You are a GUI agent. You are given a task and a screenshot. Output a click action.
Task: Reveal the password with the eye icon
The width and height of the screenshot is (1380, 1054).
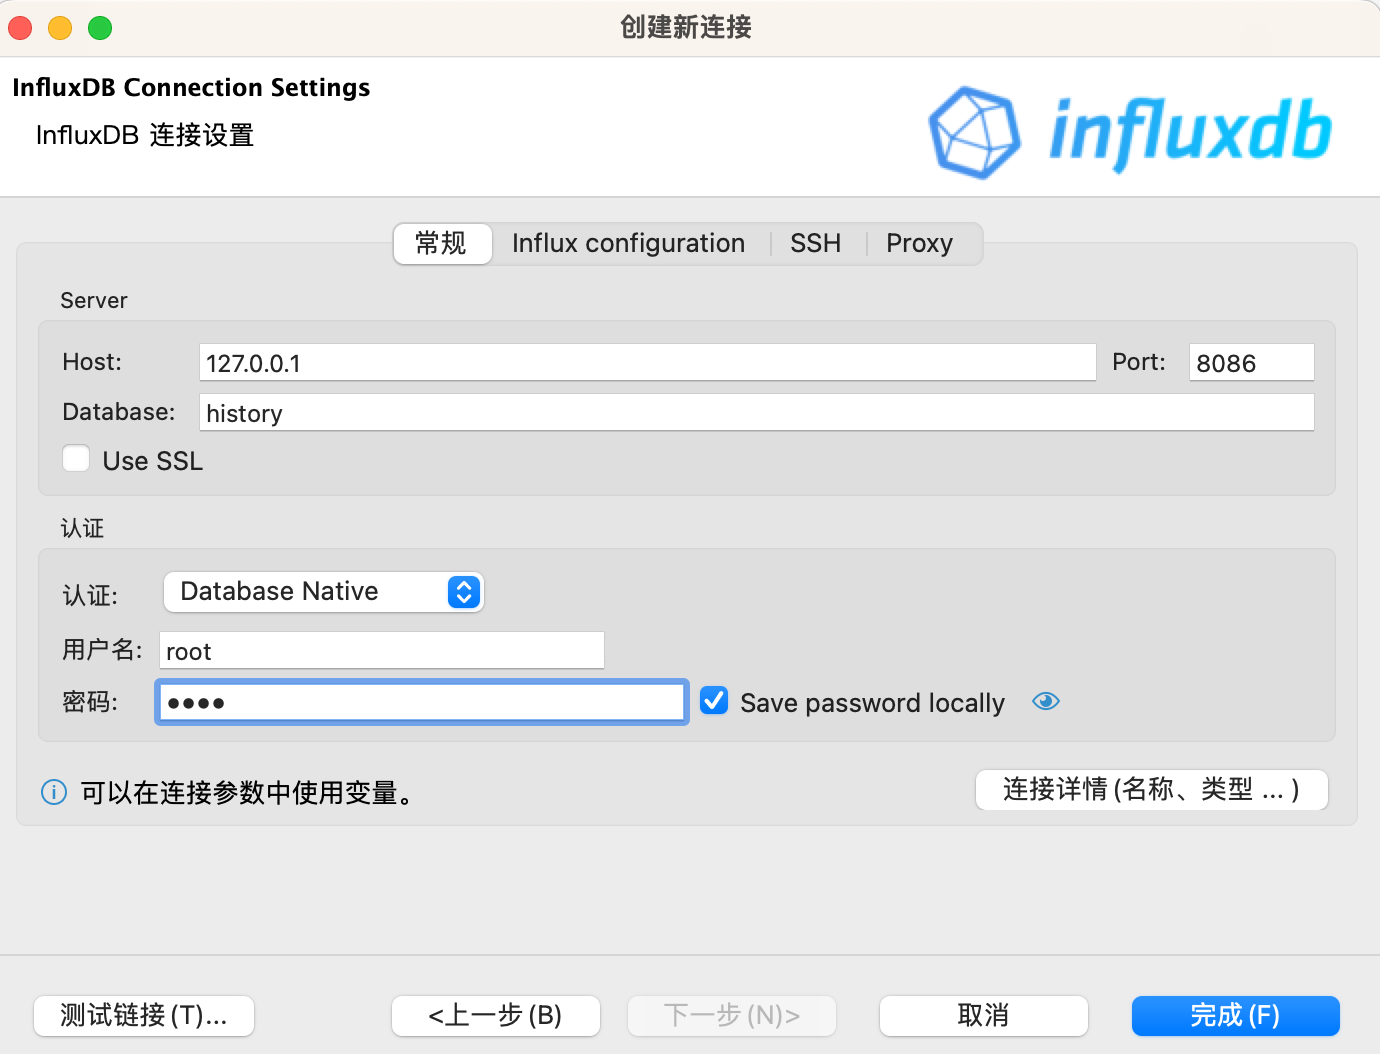tap(1045, 701)
